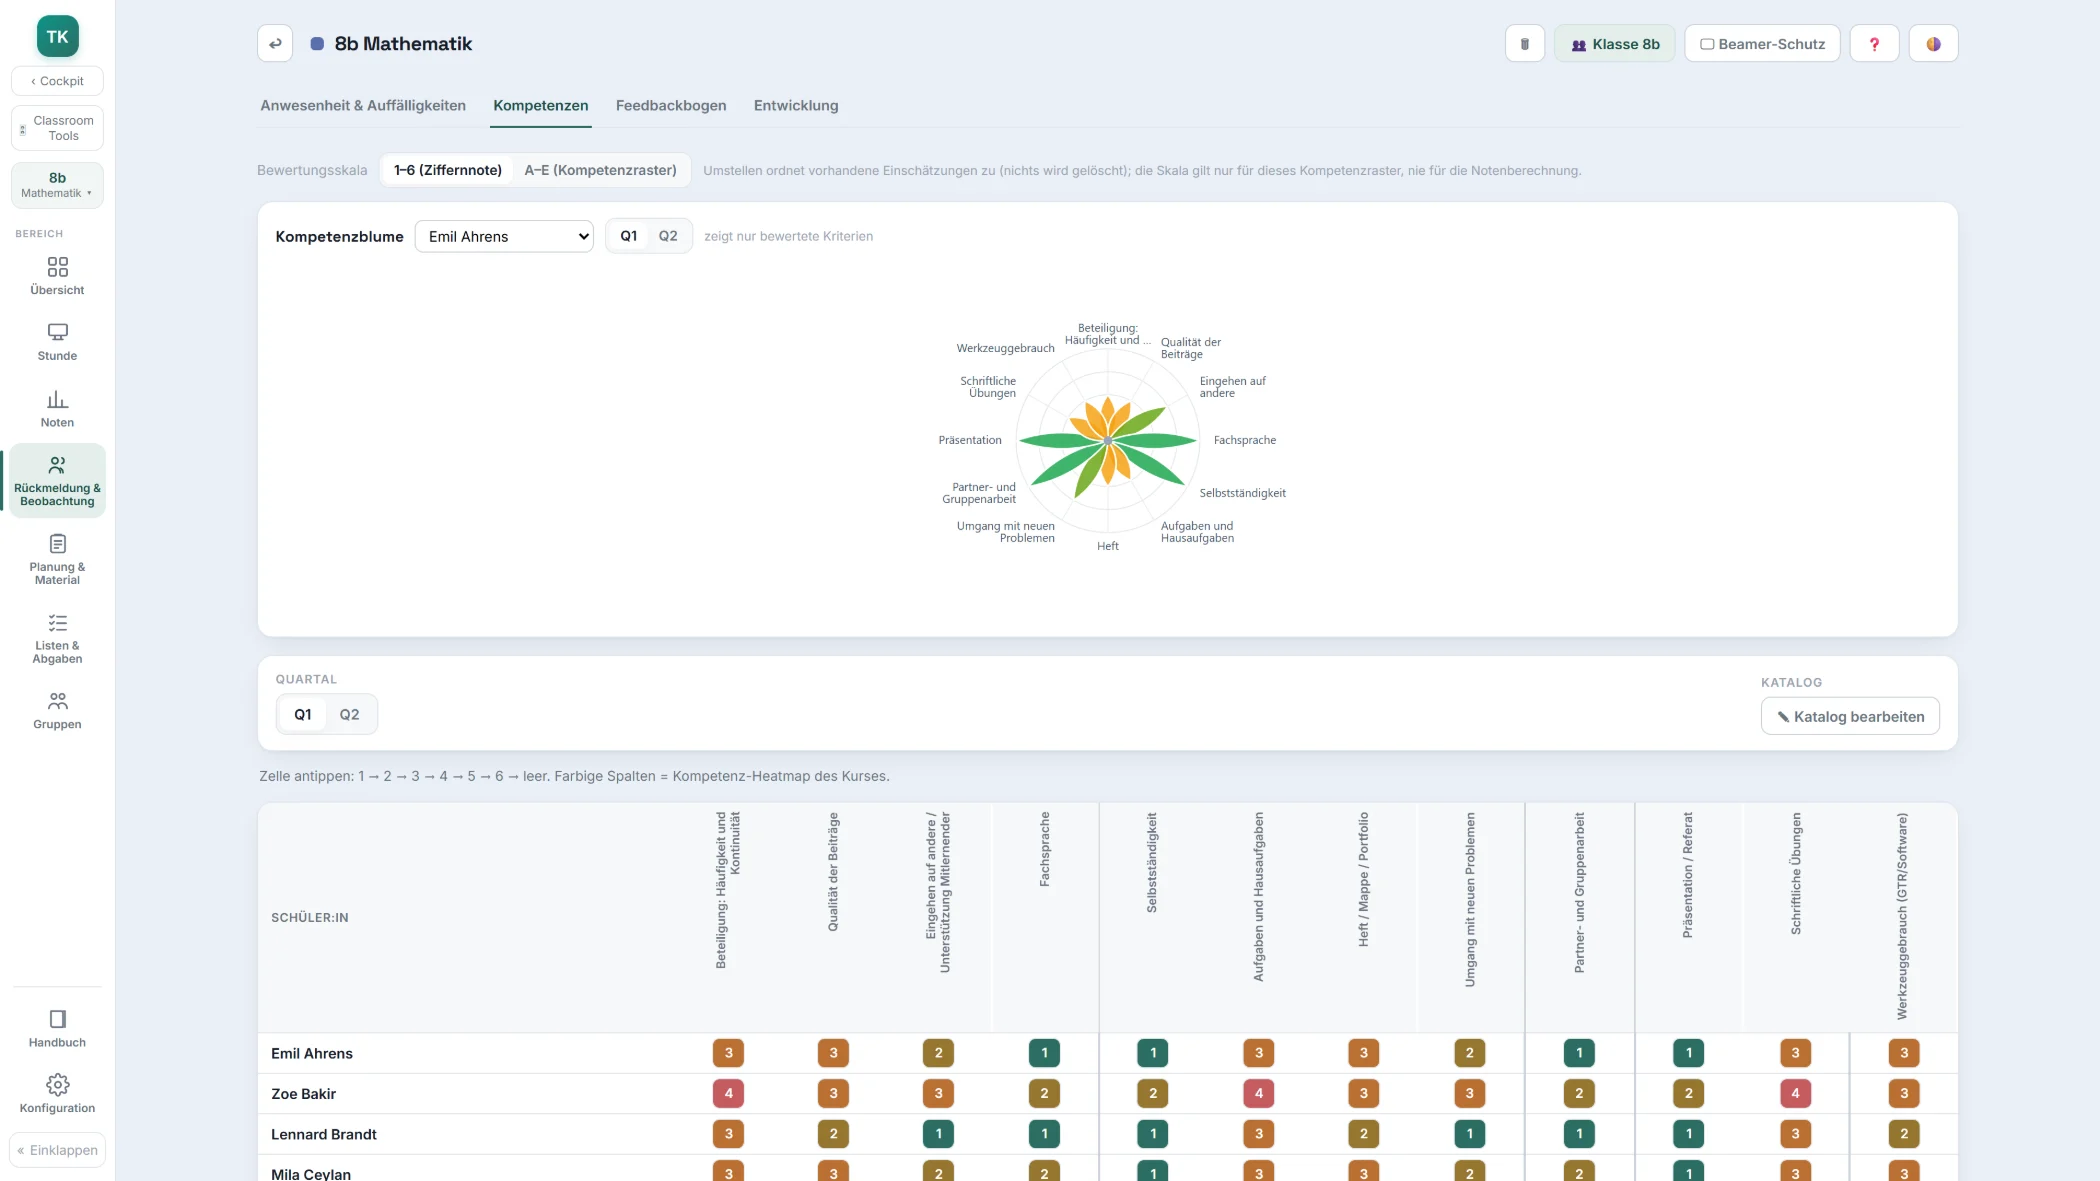Switch the Quartal selector to Q2
Screen dimensions: 2100x1181
pyautogui.click(x=349, y=714)
